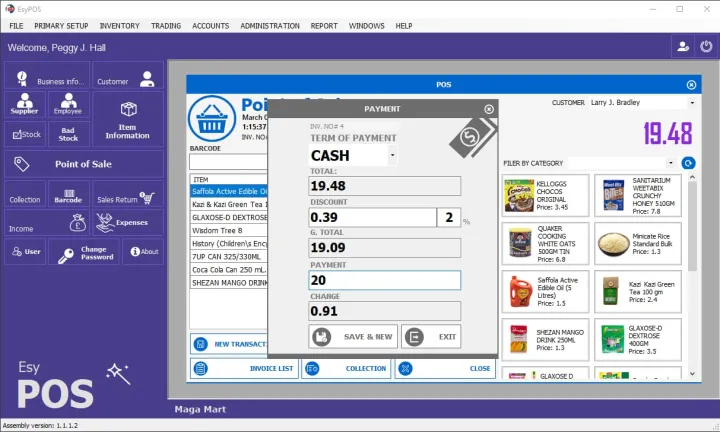Image resolution: width=720 pixels, height=432 pixels.
Task: Click the power logout icon
Action: [x=706, y=46]
